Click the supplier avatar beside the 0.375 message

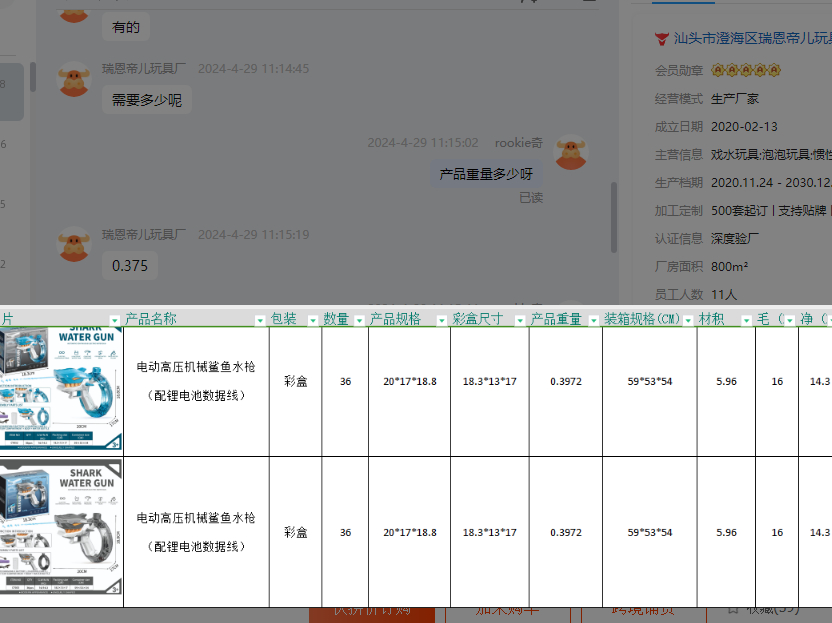click(74, 244)
